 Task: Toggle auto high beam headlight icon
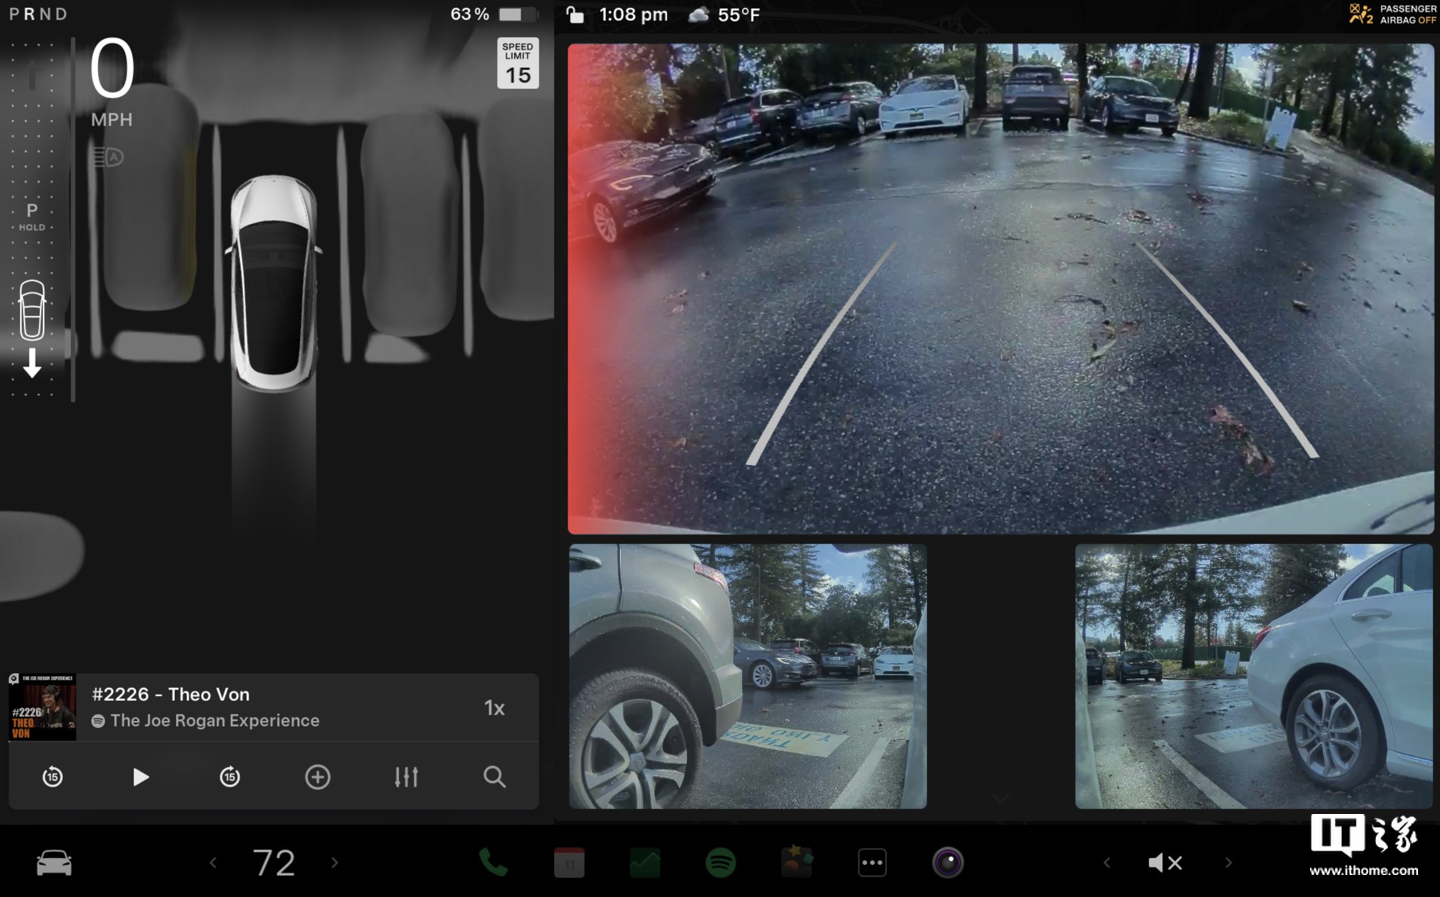108,157
